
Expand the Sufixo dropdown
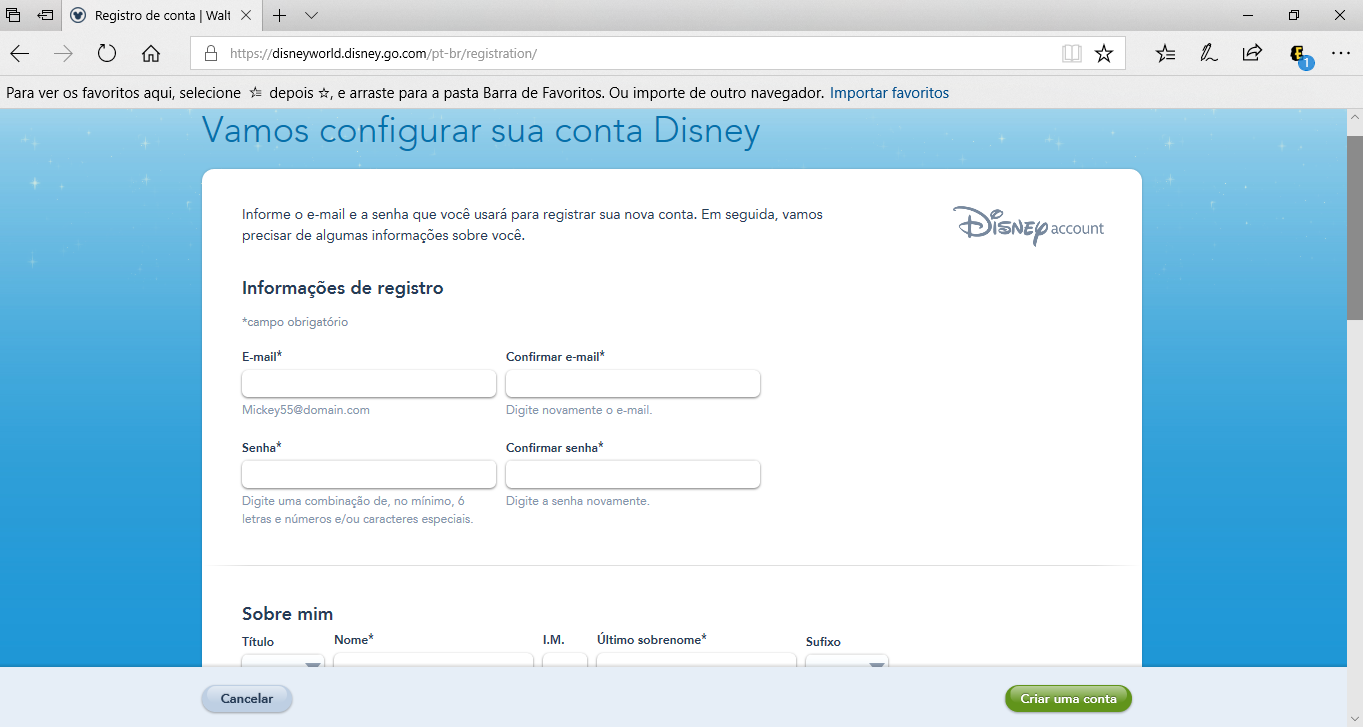pyautogui.click(x=847, y=661)
